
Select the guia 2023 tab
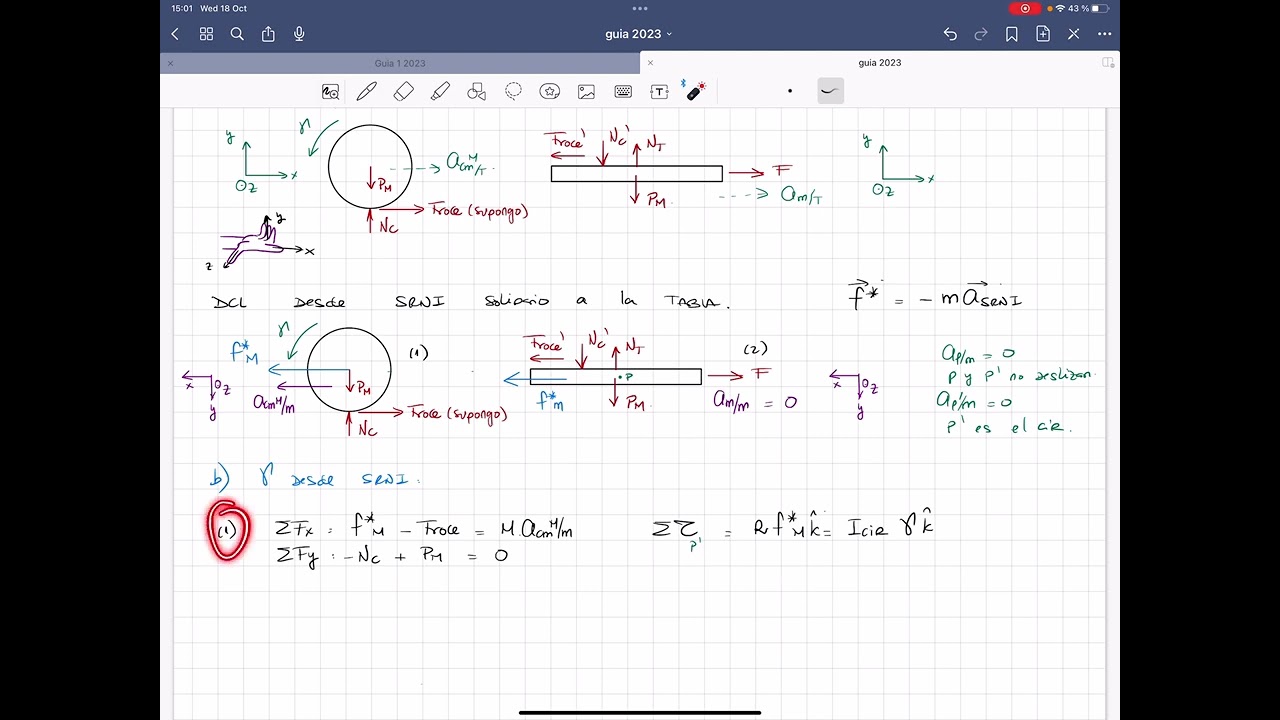(x=880, y=63)
